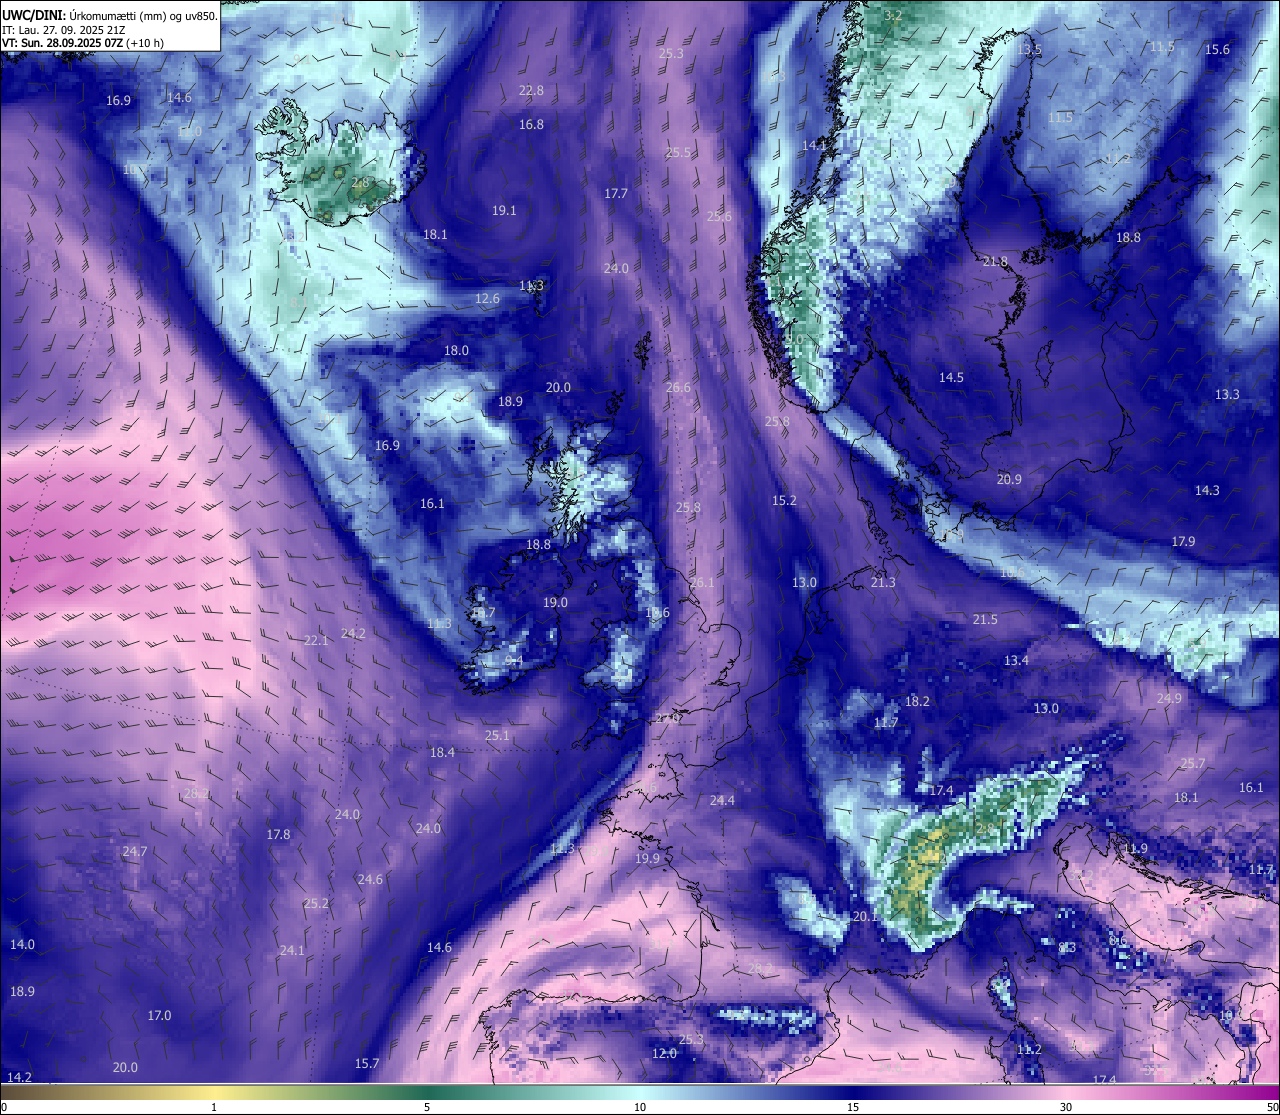Select the 16.8 value north of the low
This screenshot has height=1115, width=1280.
[x=531, y=124]
